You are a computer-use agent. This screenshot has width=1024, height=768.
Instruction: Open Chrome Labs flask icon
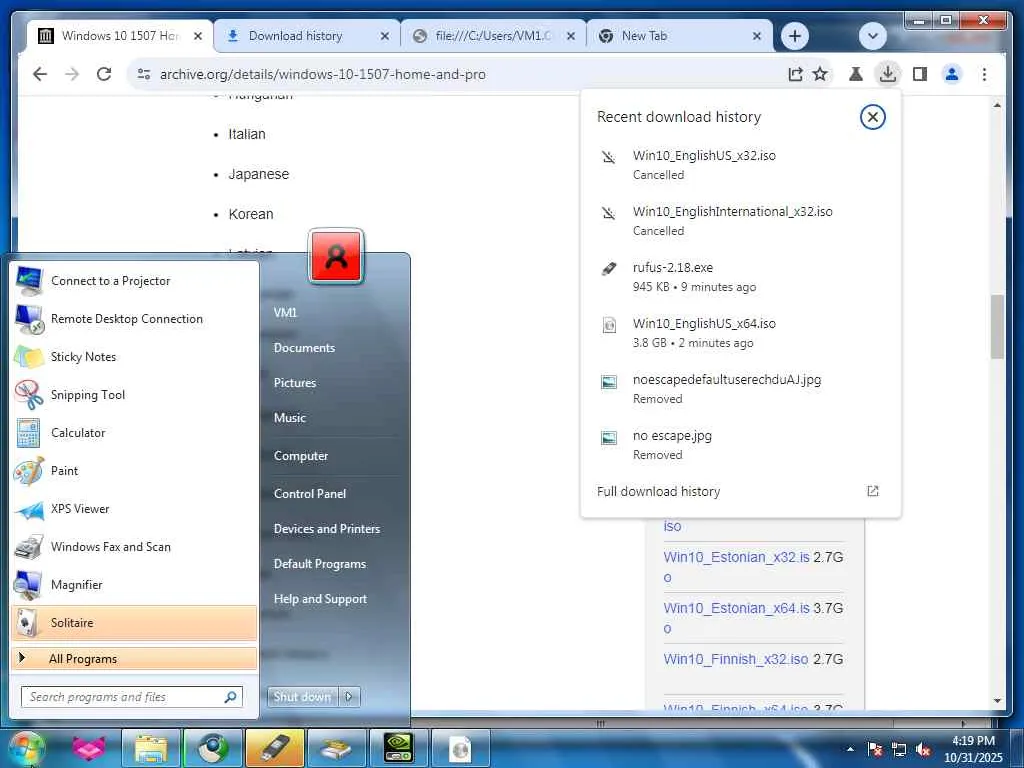point(856,74)
